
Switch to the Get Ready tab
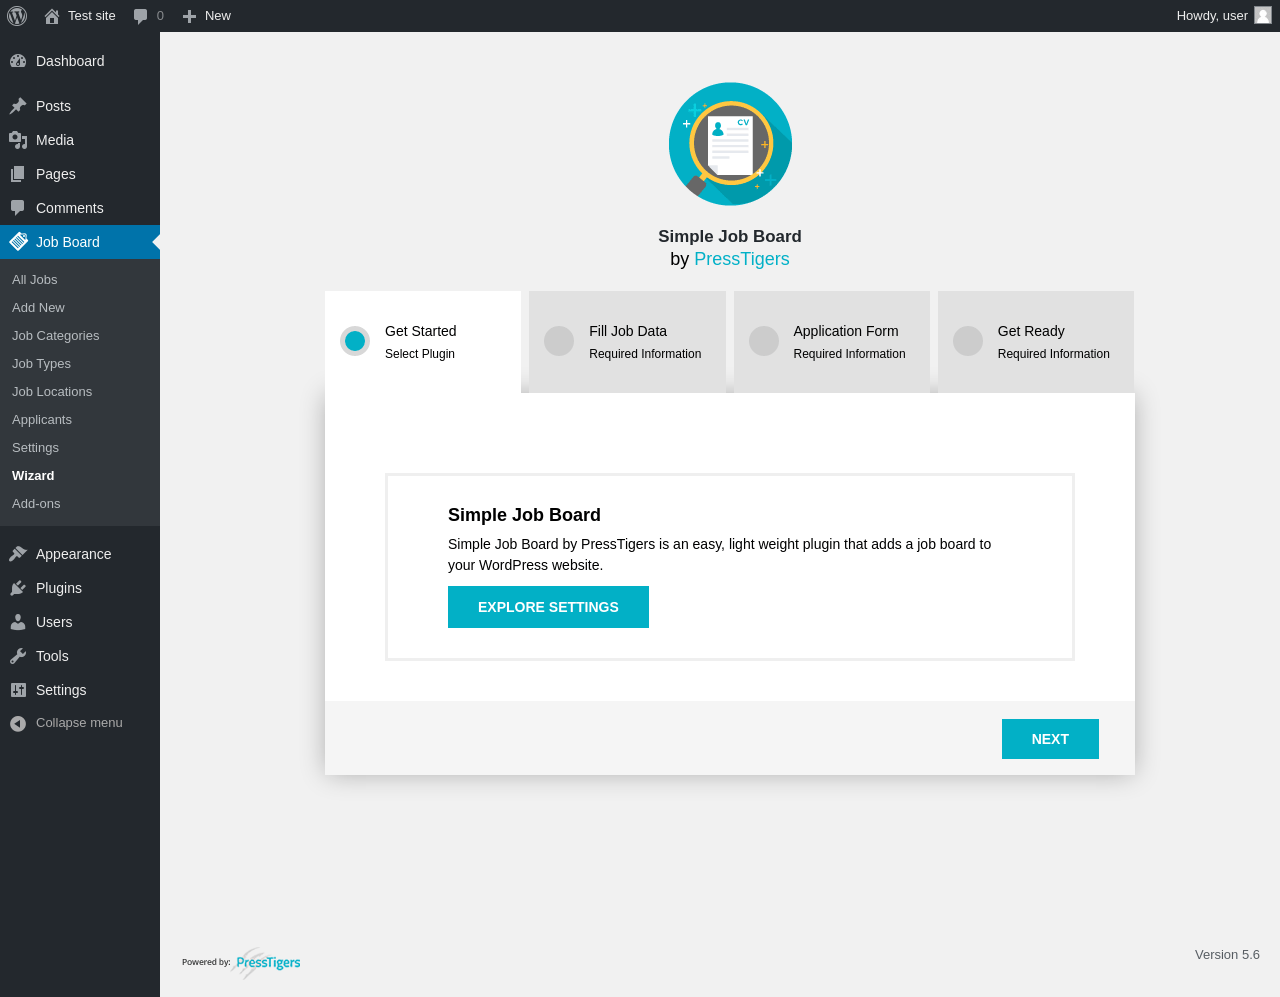click(1036, 342)
